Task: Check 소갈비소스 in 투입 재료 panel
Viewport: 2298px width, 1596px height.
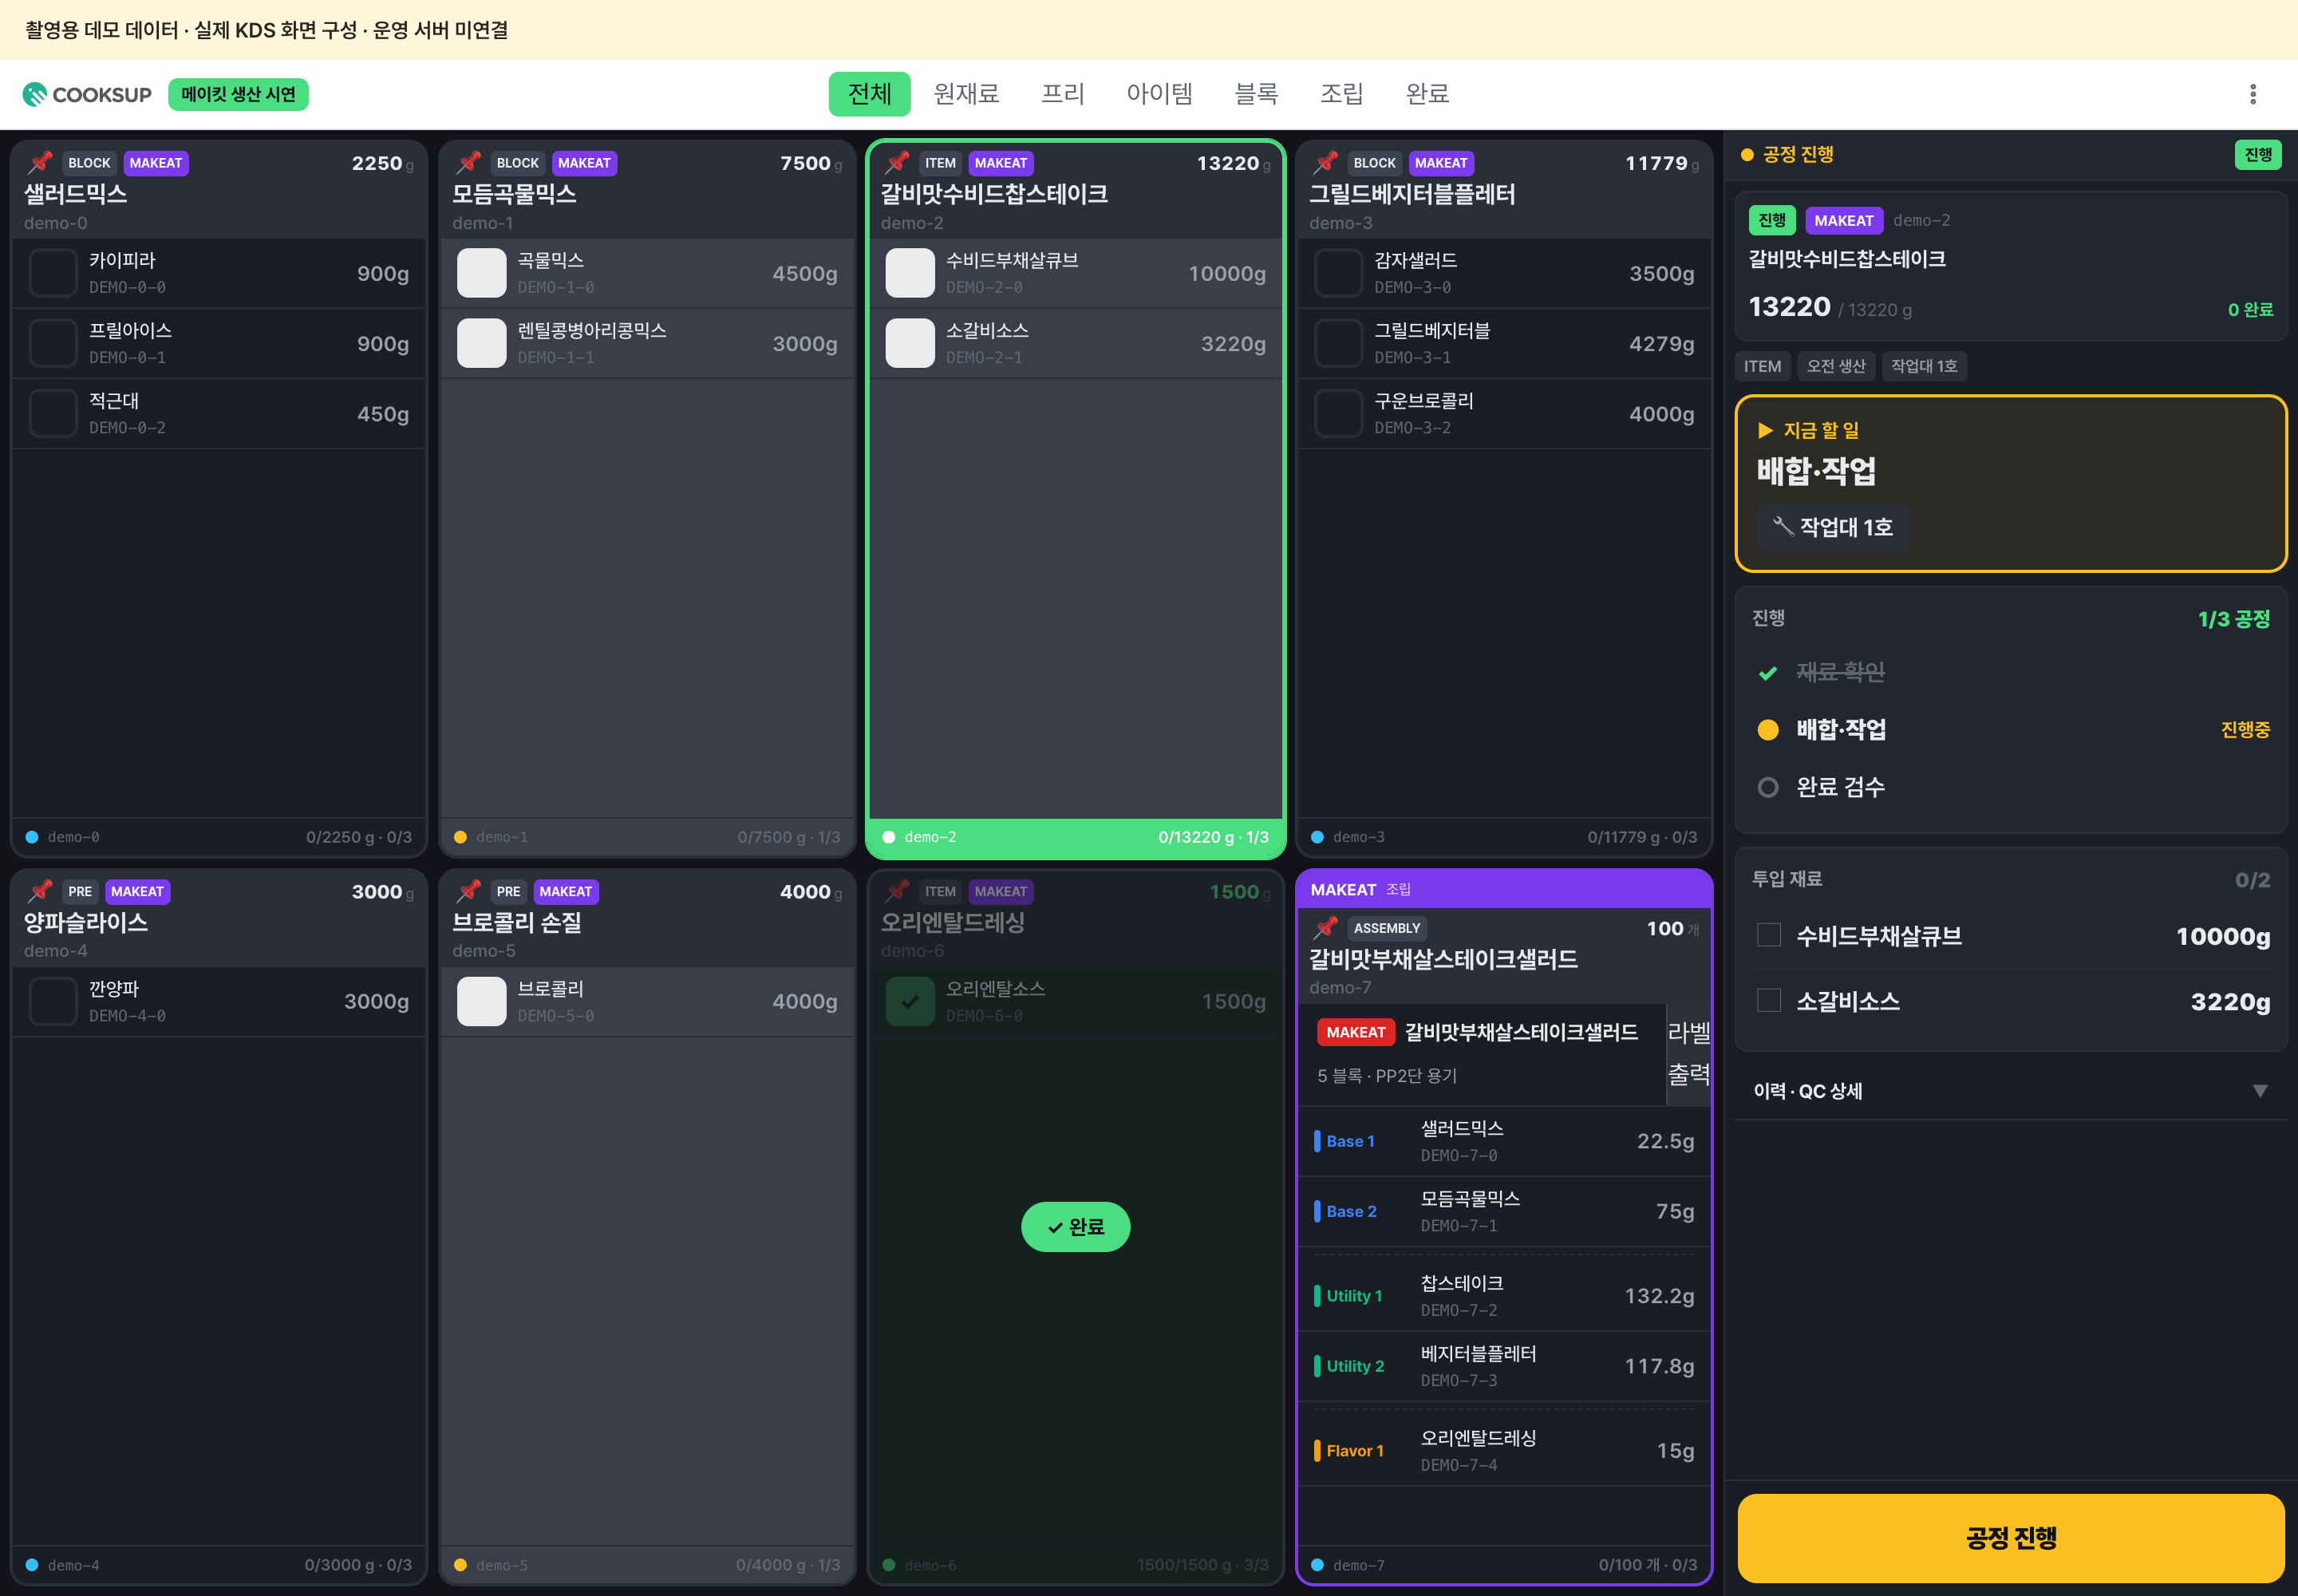Action: coord(1768,1000)
